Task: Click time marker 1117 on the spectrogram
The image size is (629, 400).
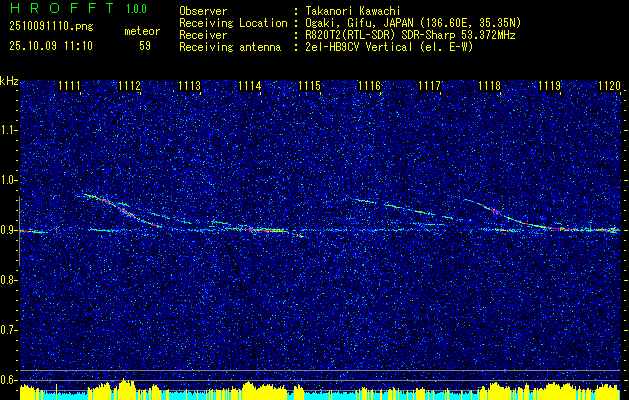Action: tap(430, 85)
